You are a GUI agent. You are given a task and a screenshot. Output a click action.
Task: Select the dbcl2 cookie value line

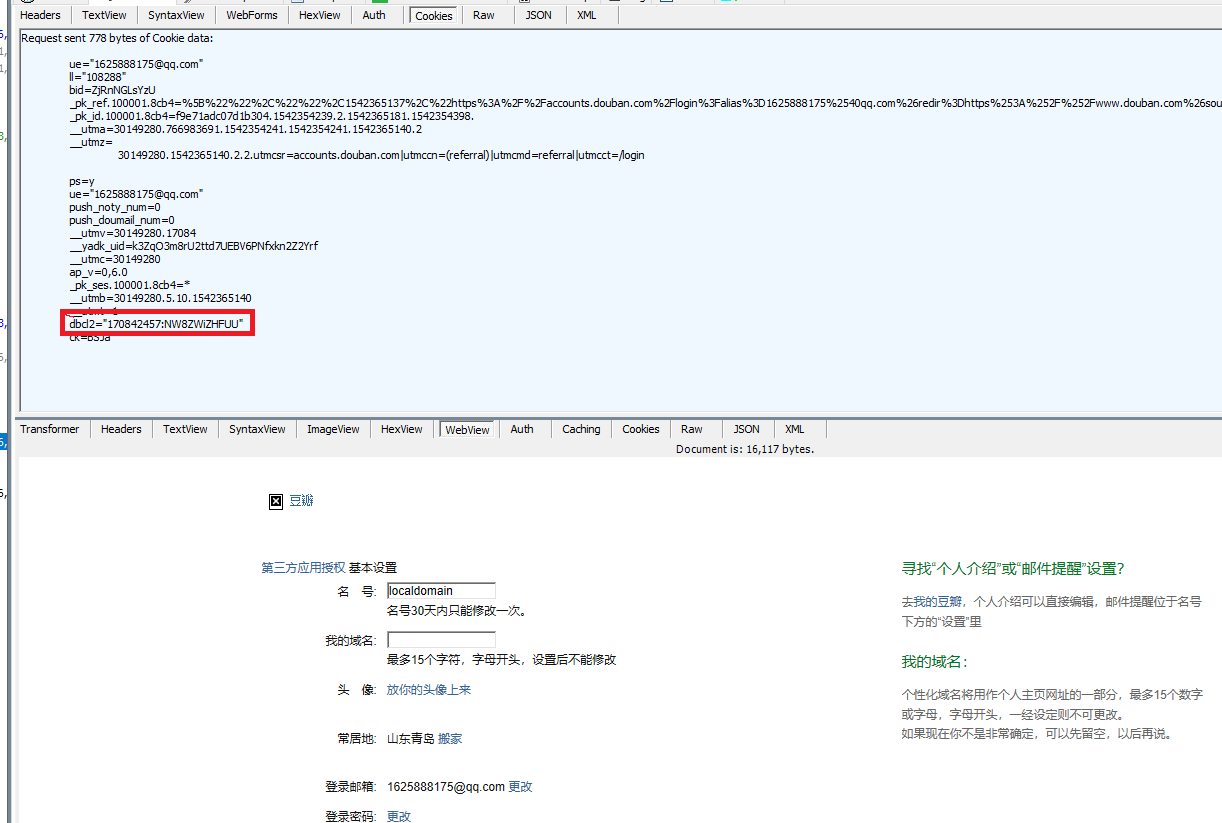[156, 323]
